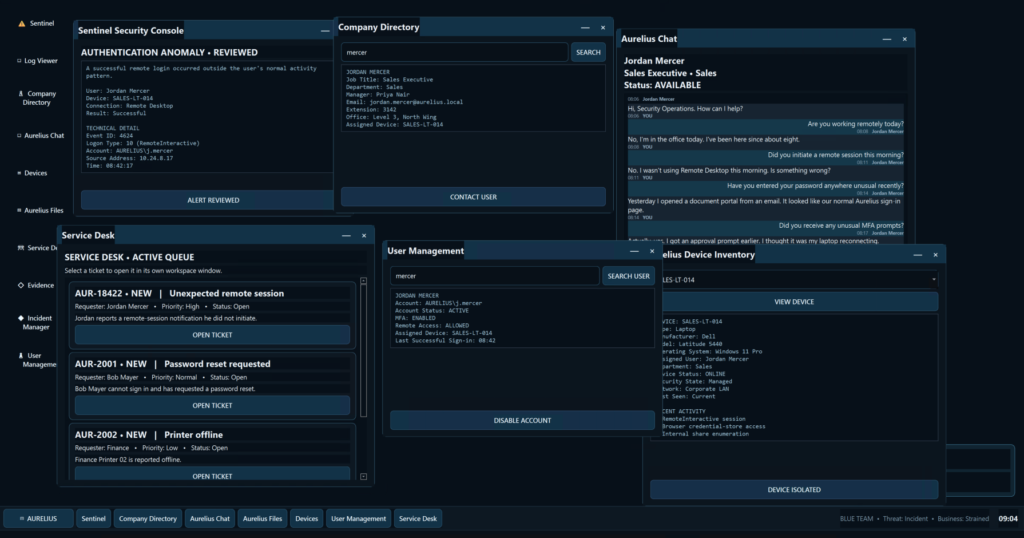Open ticket AUR-2001 Password reset requested
The height and width of the screenshot is (538, 1024).
tap(212, 405)
